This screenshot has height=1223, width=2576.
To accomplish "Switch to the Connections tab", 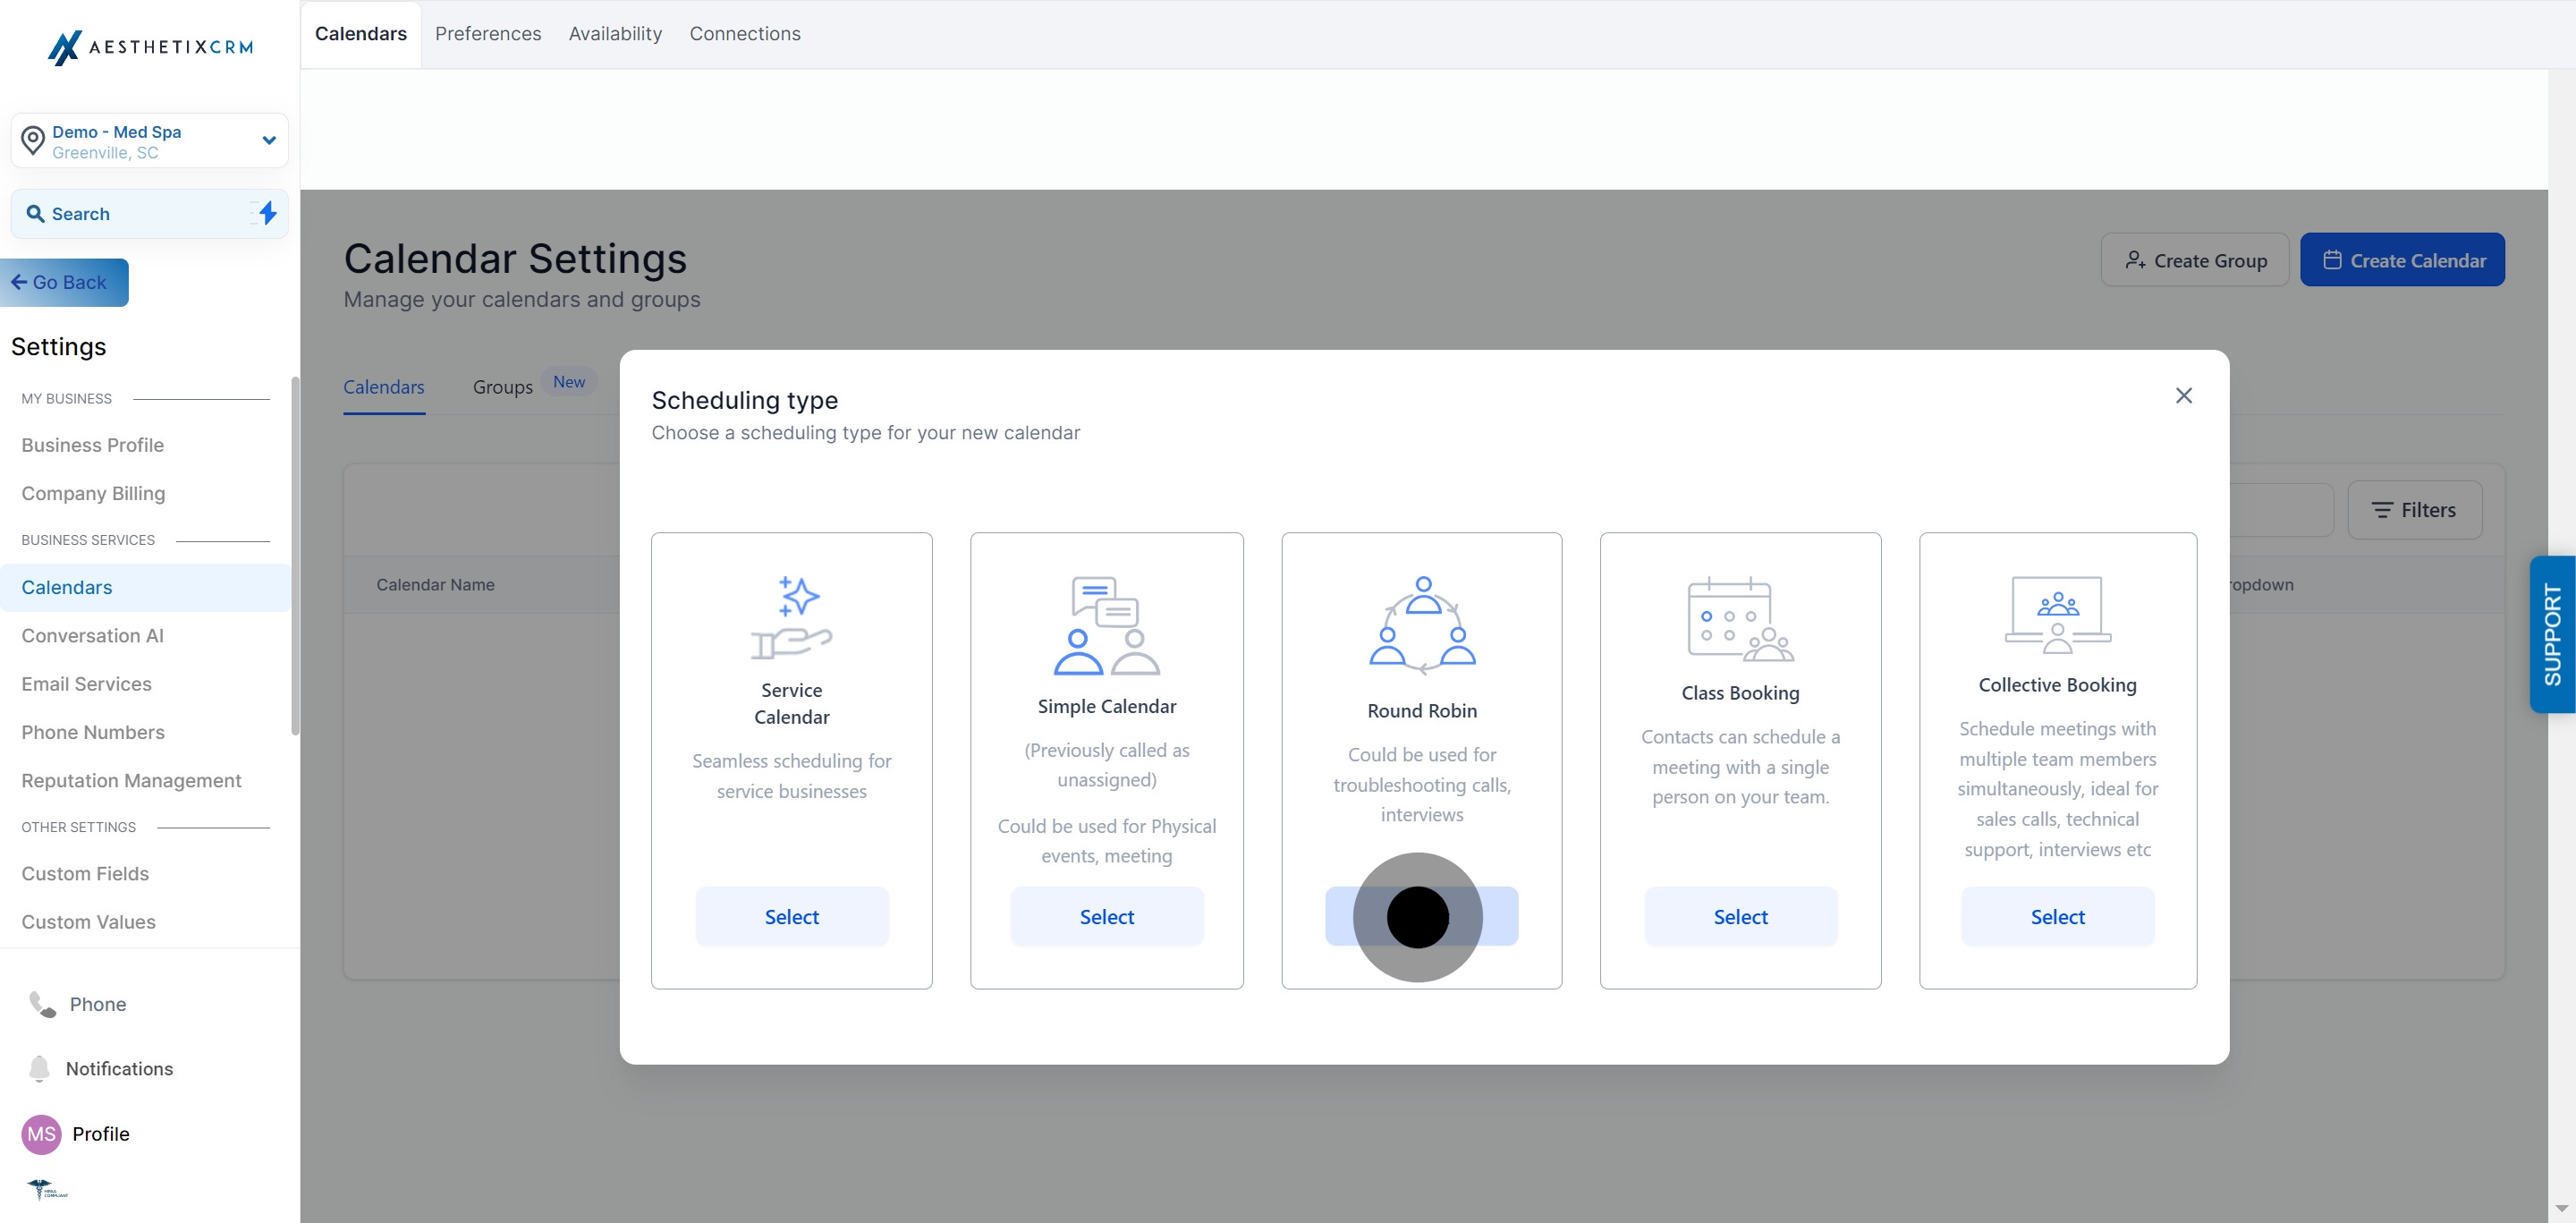I will pos(745,34).
